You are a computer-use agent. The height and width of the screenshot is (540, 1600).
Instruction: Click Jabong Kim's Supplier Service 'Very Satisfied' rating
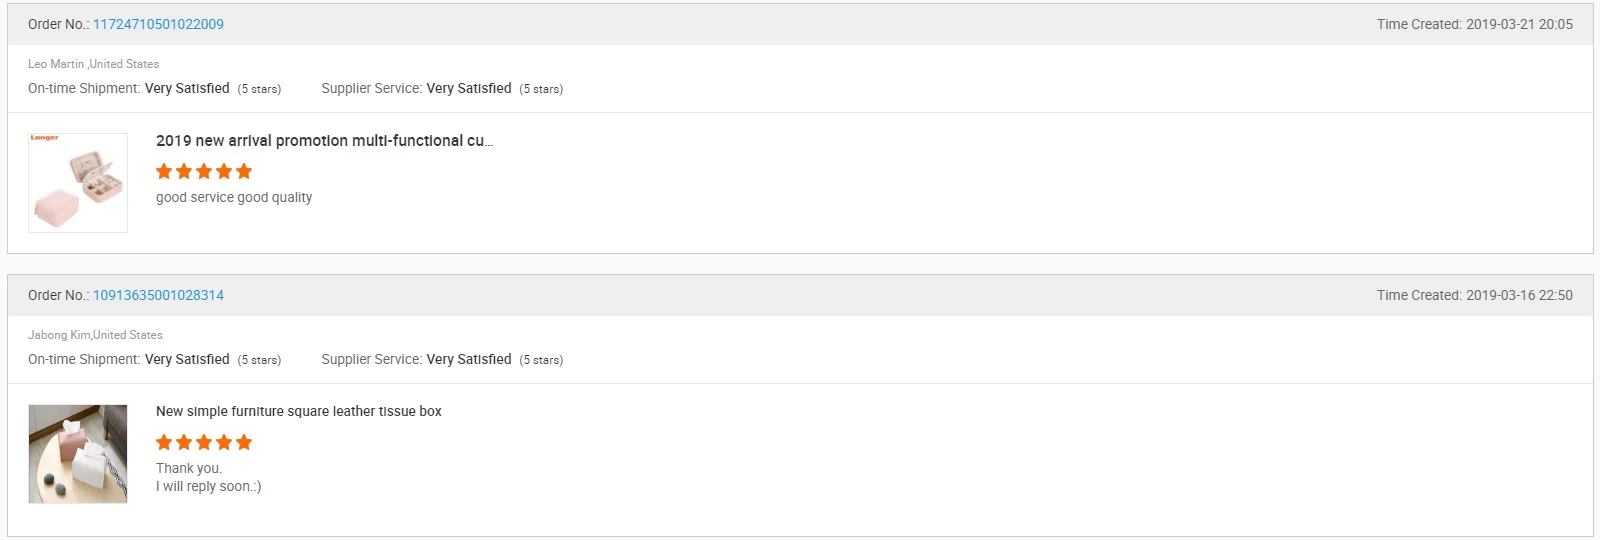[x=468, y=359]
